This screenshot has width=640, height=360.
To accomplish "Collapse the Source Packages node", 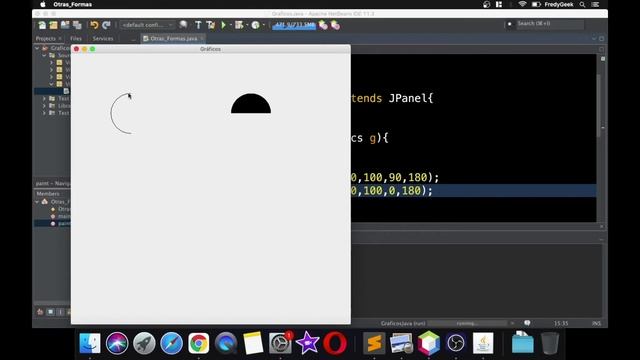I will [x=44, y=55].
